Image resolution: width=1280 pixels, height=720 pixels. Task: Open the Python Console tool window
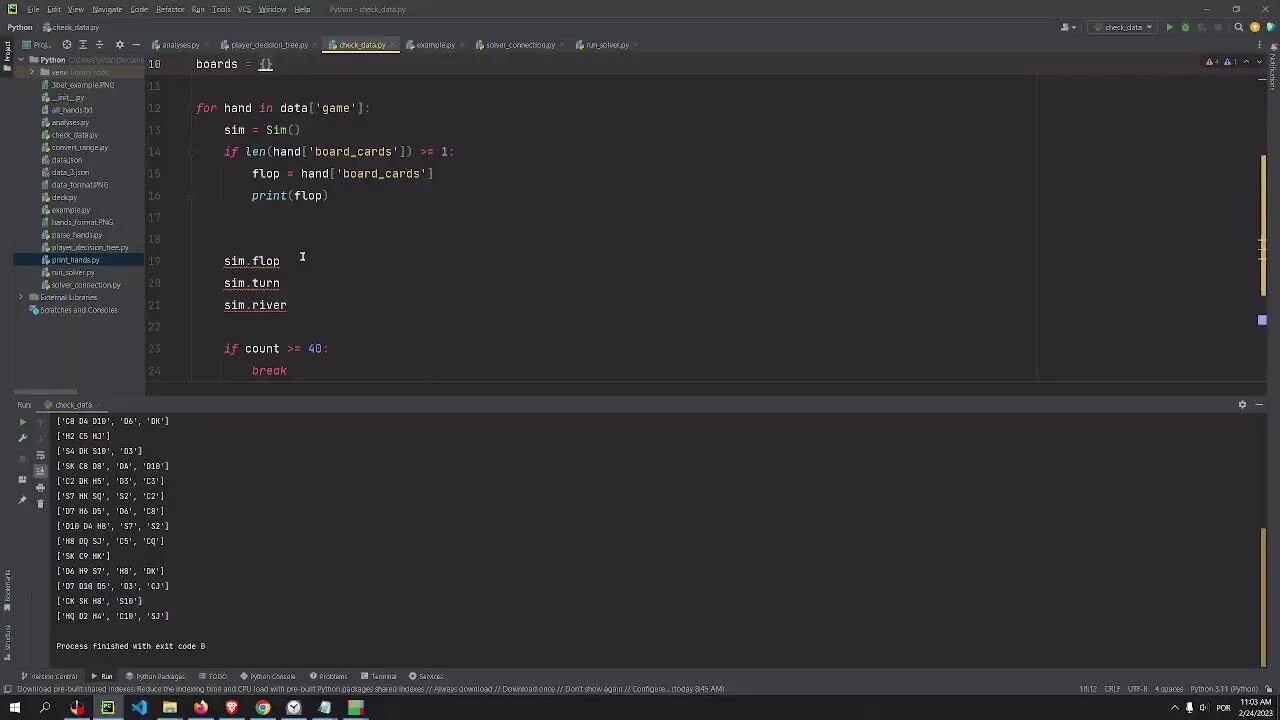pos(266,676)
